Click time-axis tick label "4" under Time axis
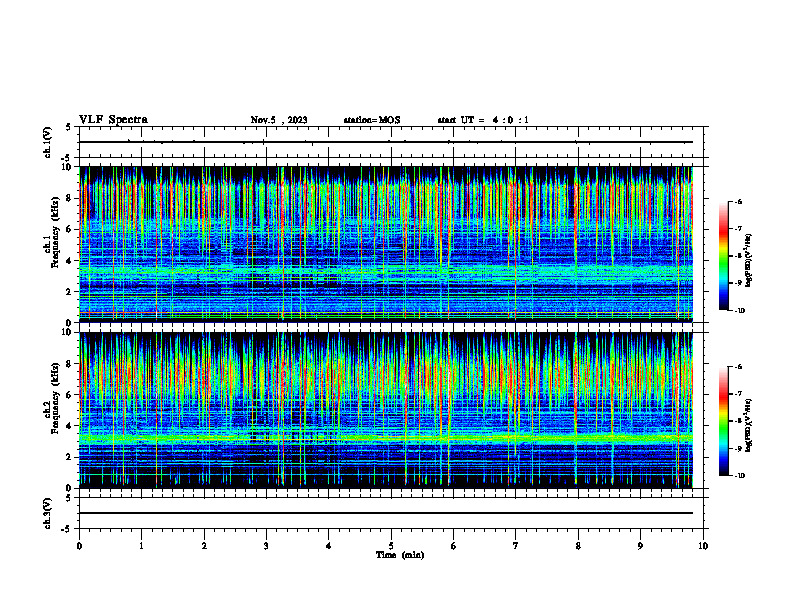 (329, 546)
